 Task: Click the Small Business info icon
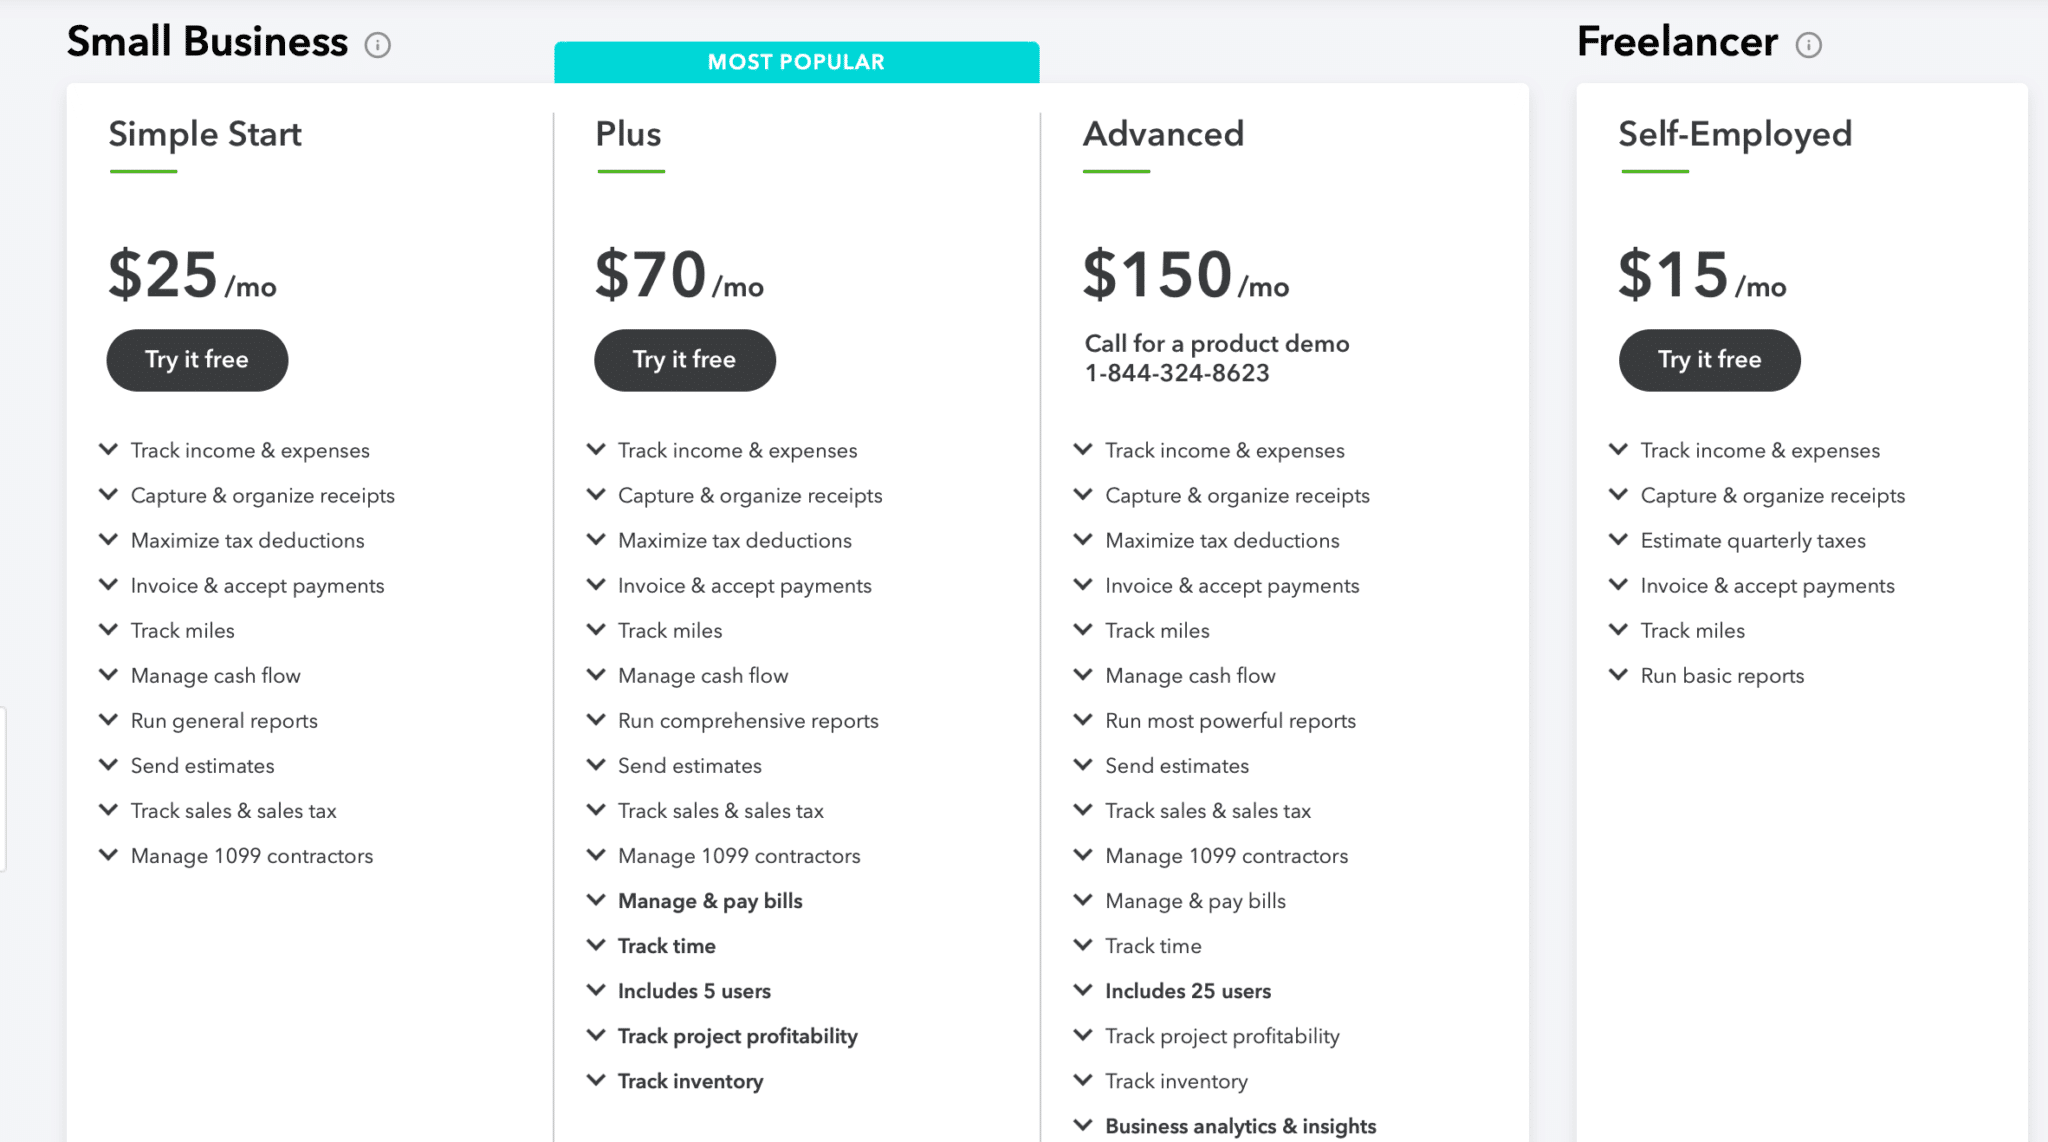(x=377, y=45)
